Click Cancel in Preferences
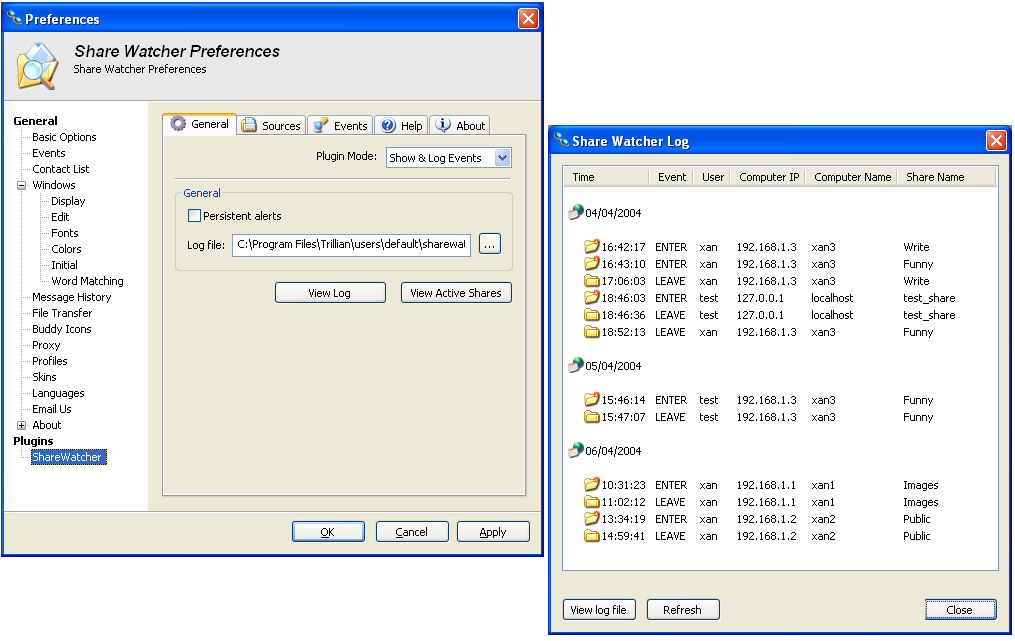This screenshot has height=641, width=1015. pyautogui.click(x=412, y=532)
